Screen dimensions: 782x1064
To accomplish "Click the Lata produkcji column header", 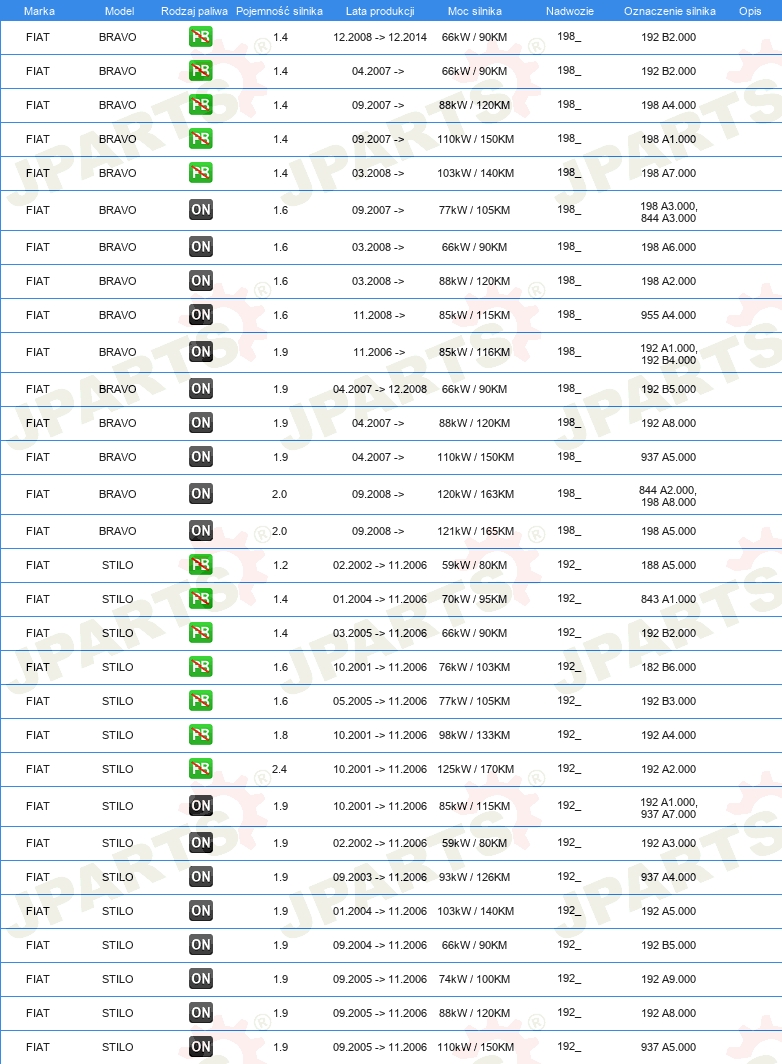I will click(x=380, y=11).
